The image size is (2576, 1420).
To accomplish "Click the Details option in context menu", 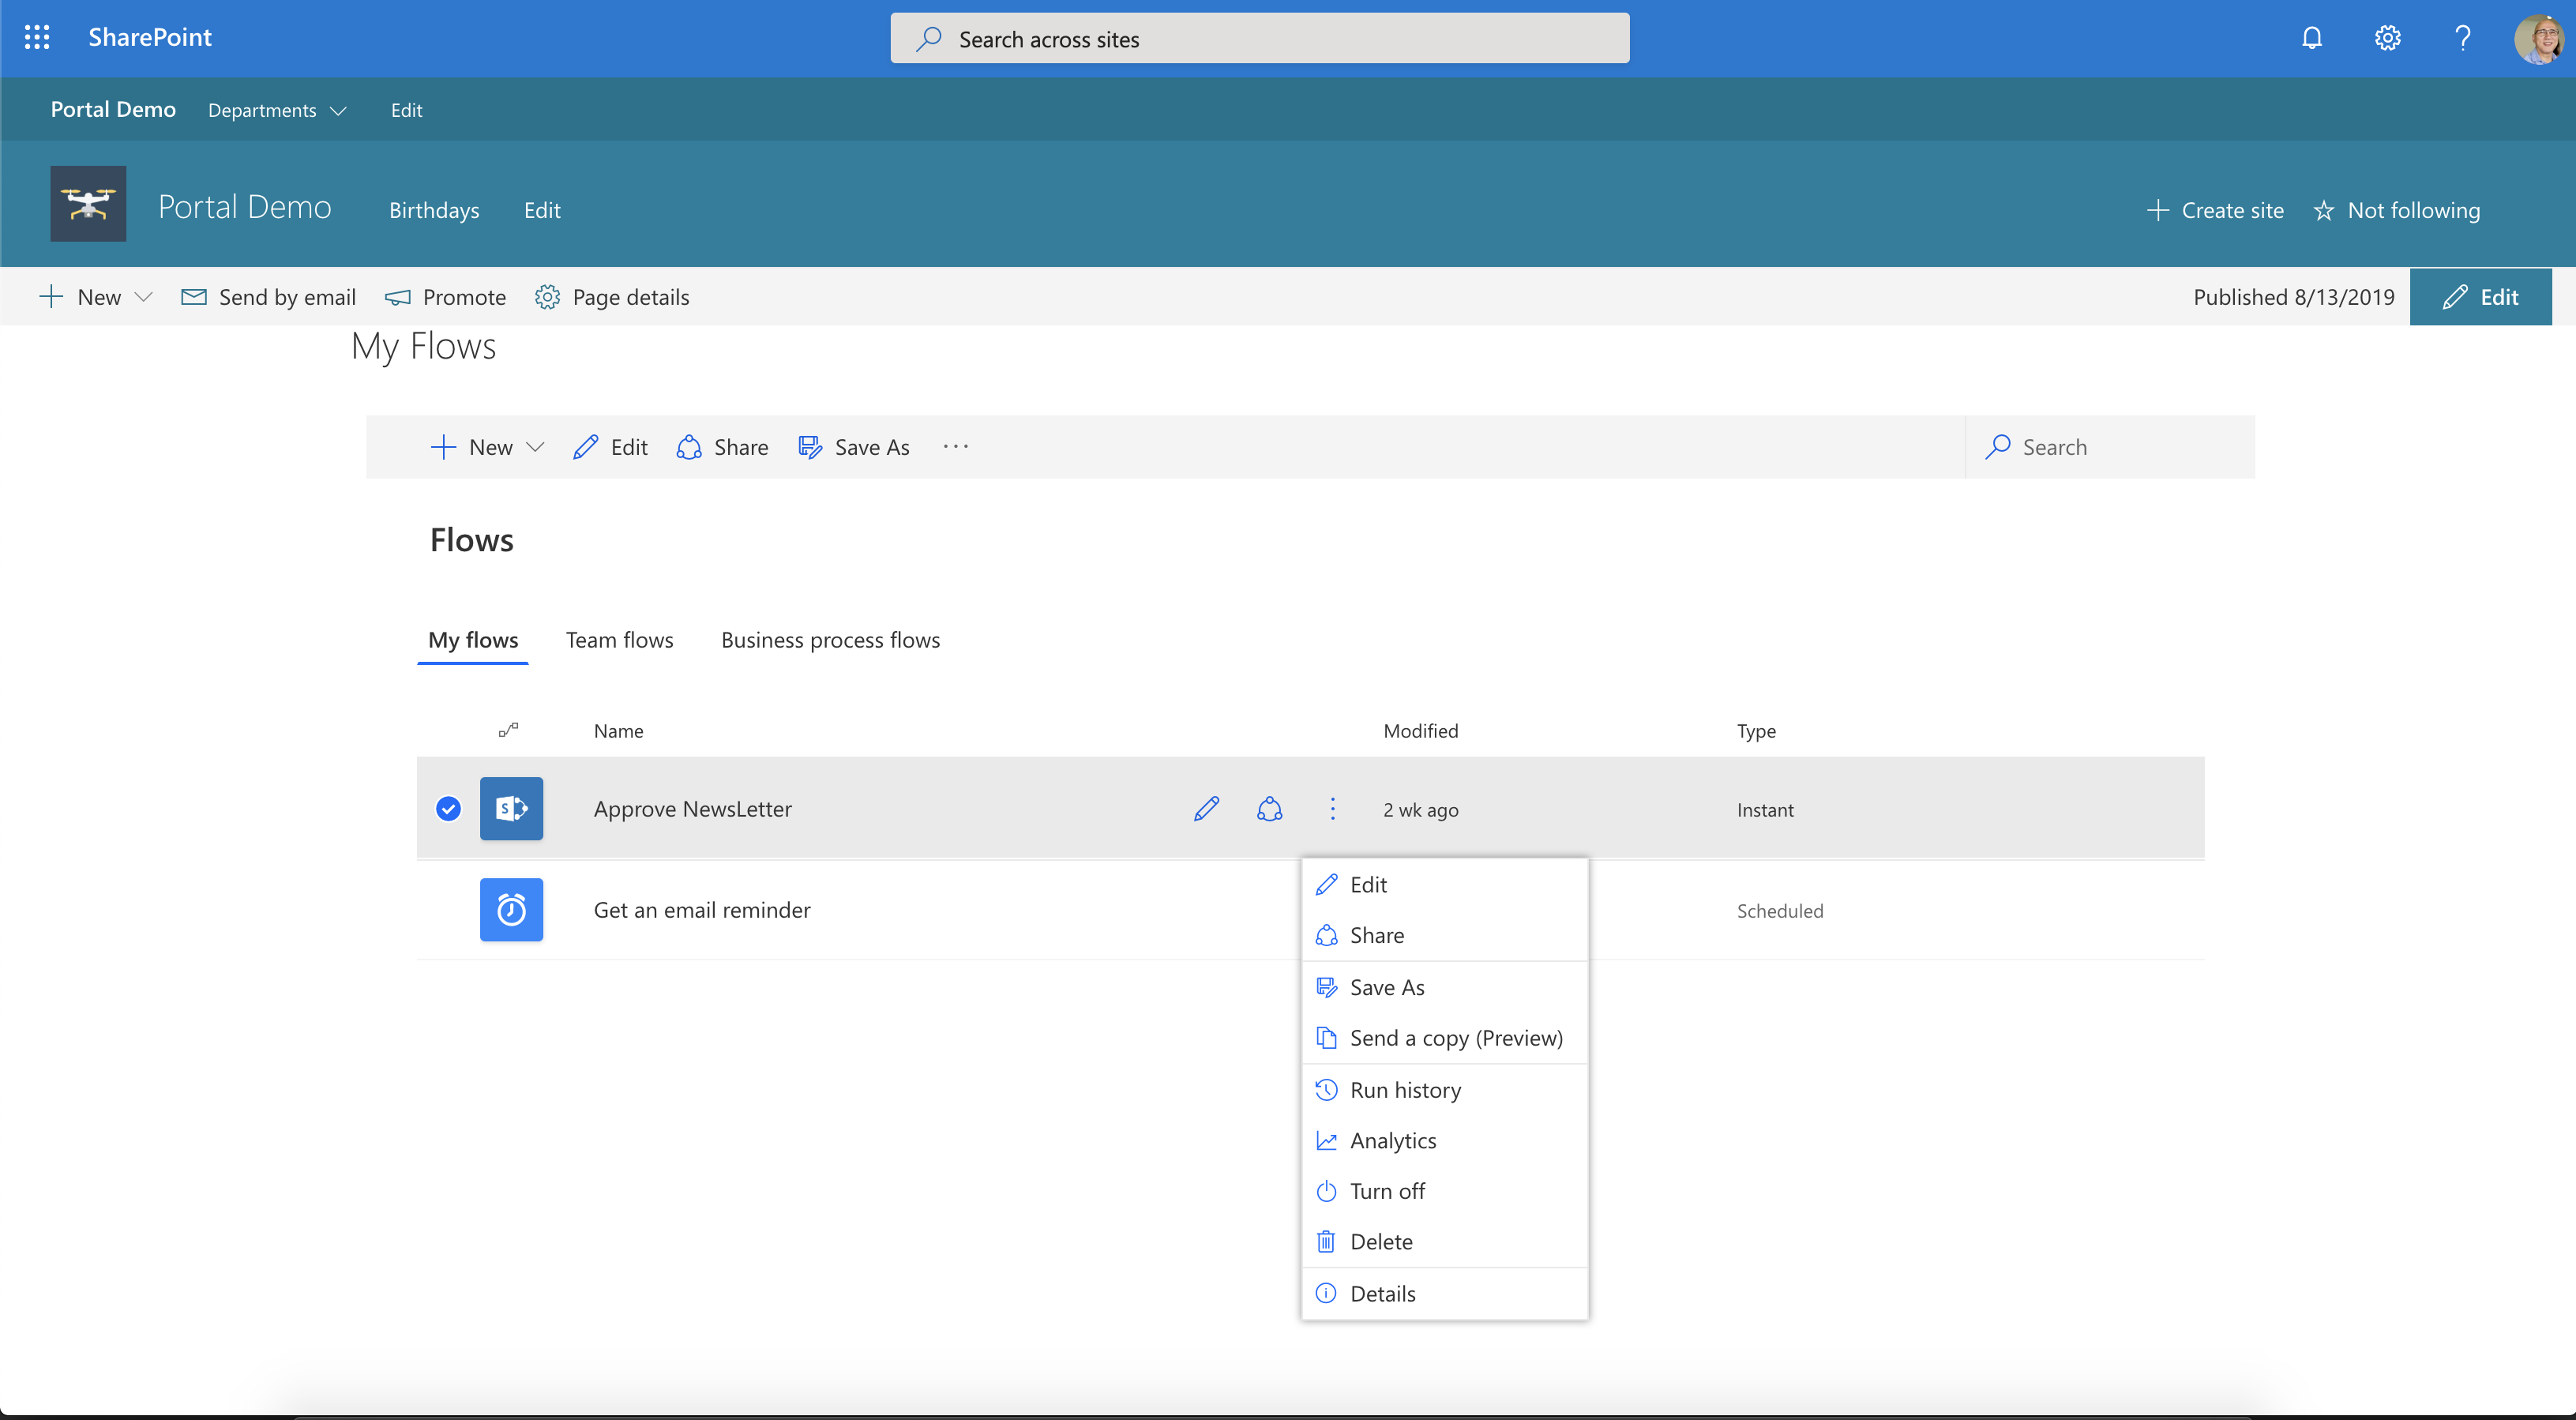I will (1384, 1292).
